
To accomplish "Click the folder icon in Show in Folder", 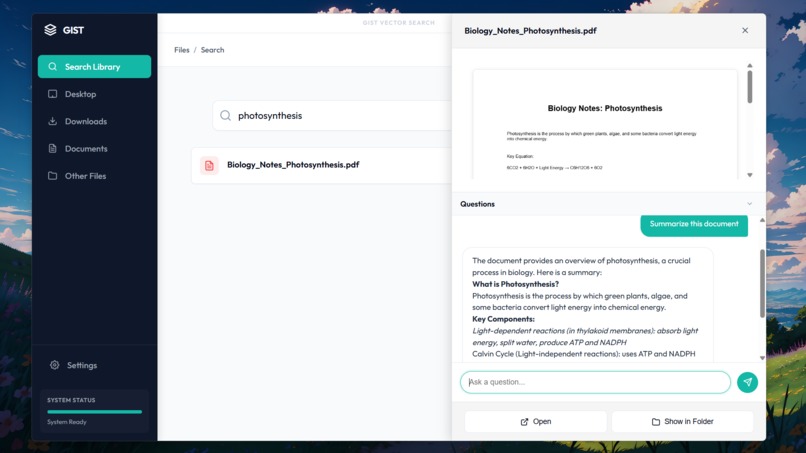I will click(x=655, y=422).
